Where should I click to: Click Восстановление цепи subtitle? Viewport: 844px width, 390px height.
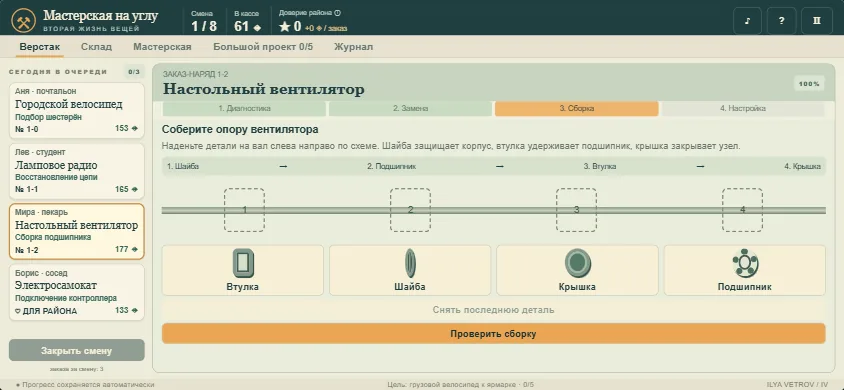coord(57,178)
